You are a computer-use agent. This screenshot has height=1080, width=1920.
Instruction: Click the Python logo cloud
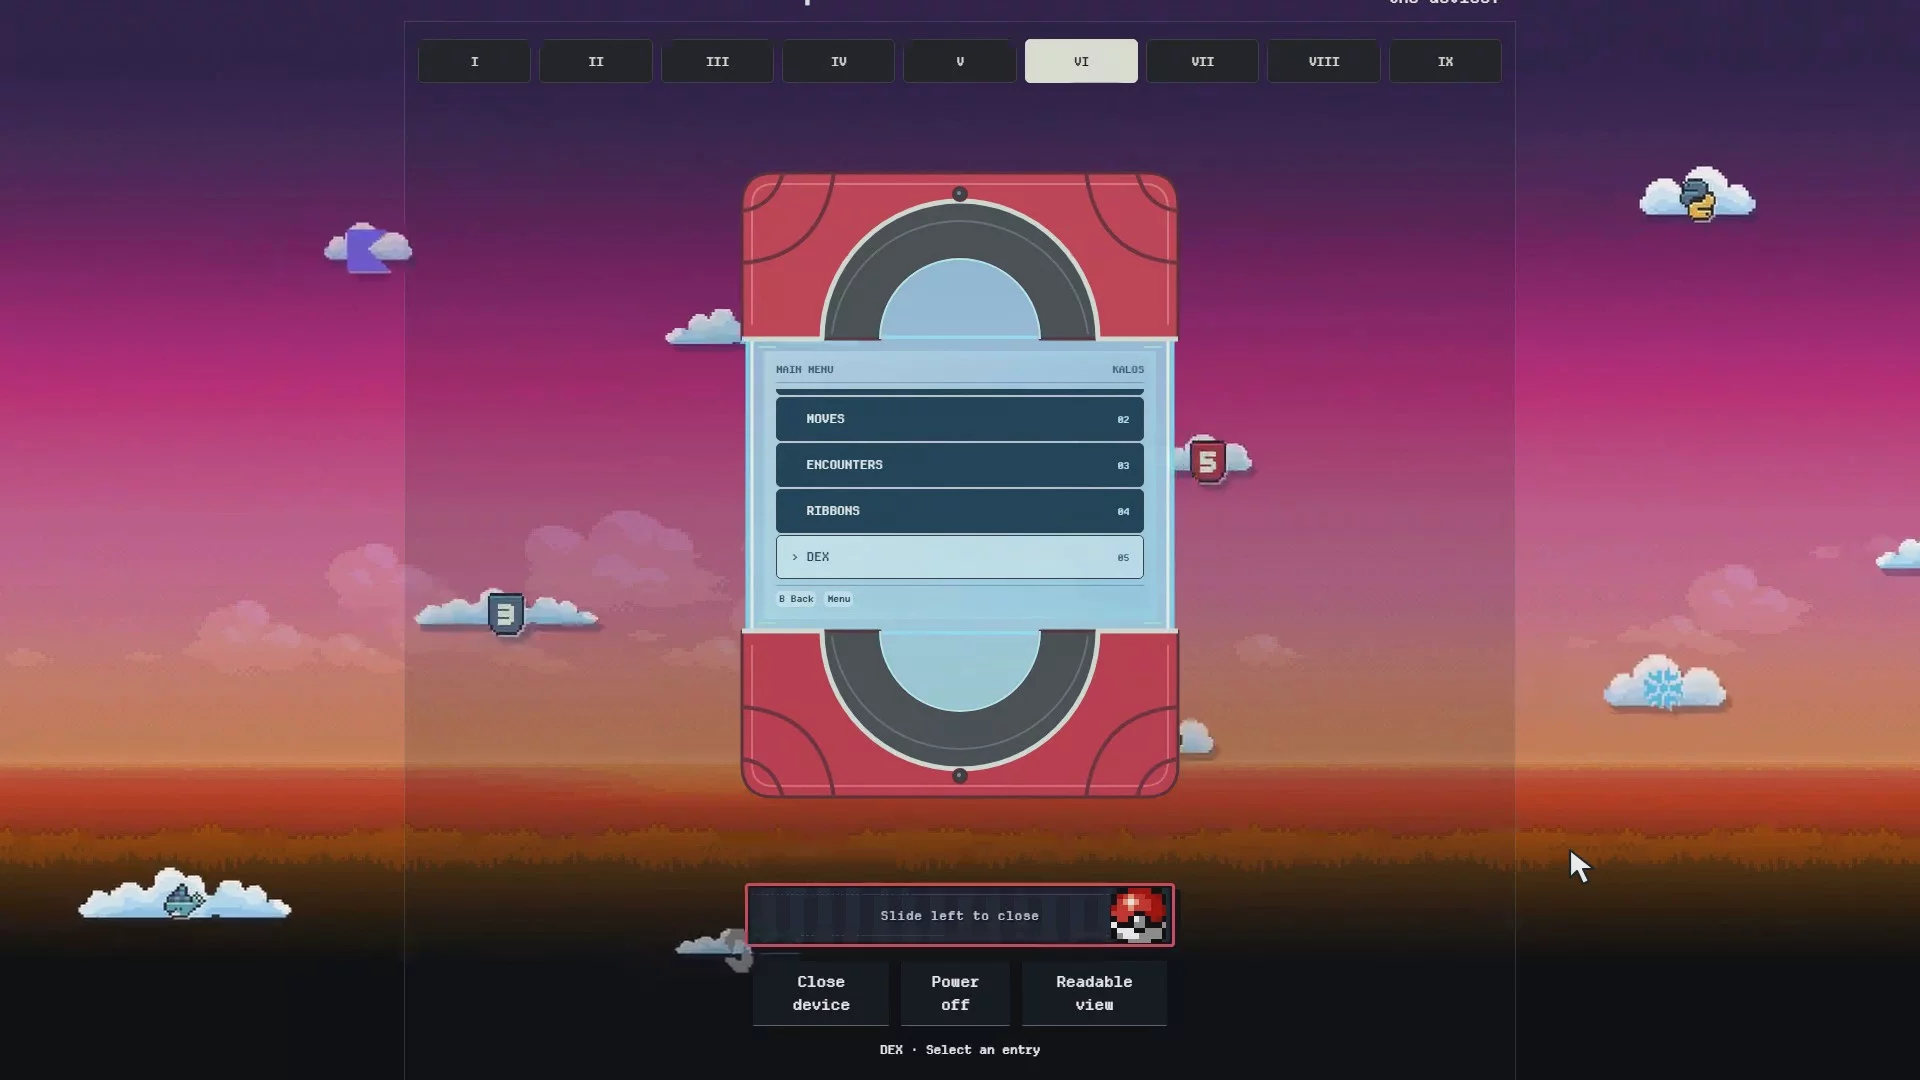1697,197
